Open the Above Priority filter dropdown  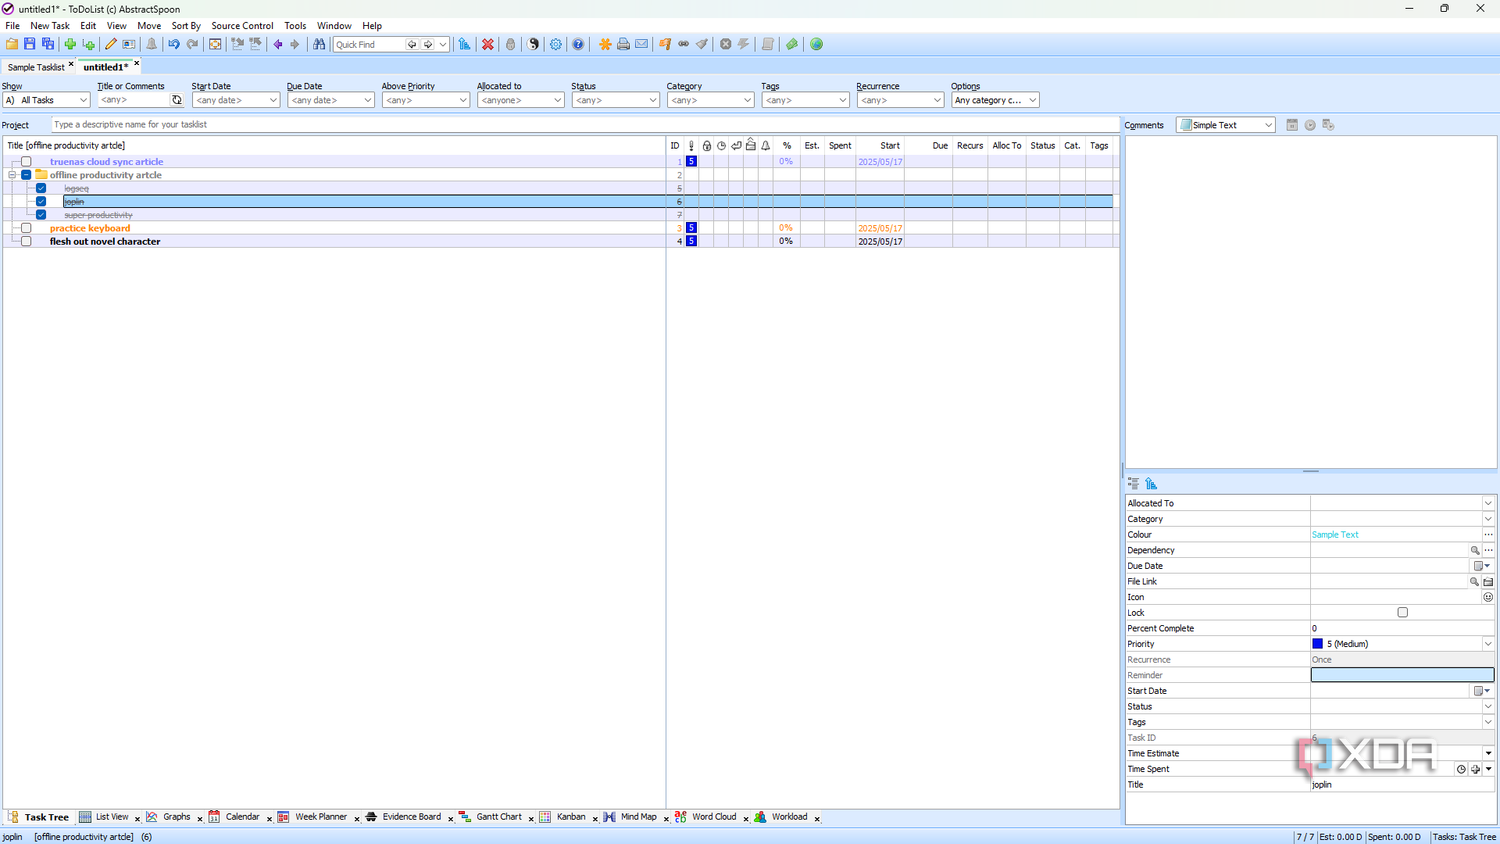coord(425,100)
